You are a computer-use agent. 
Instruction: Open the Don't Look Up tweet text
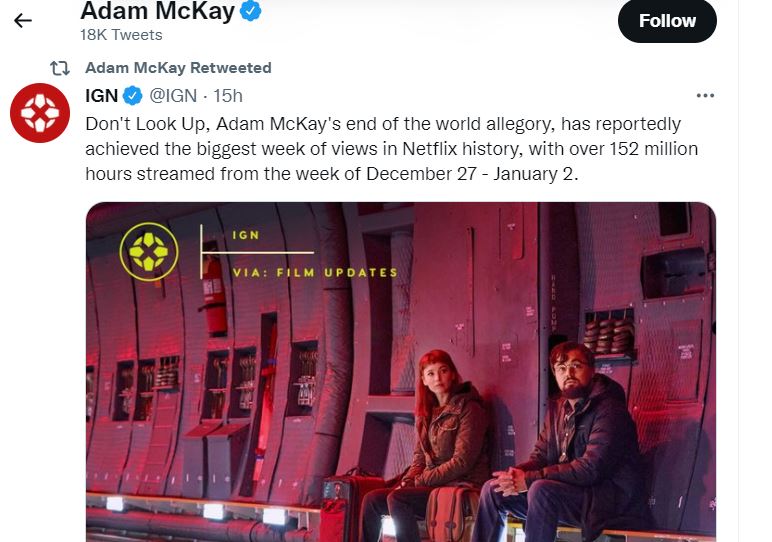391,149
